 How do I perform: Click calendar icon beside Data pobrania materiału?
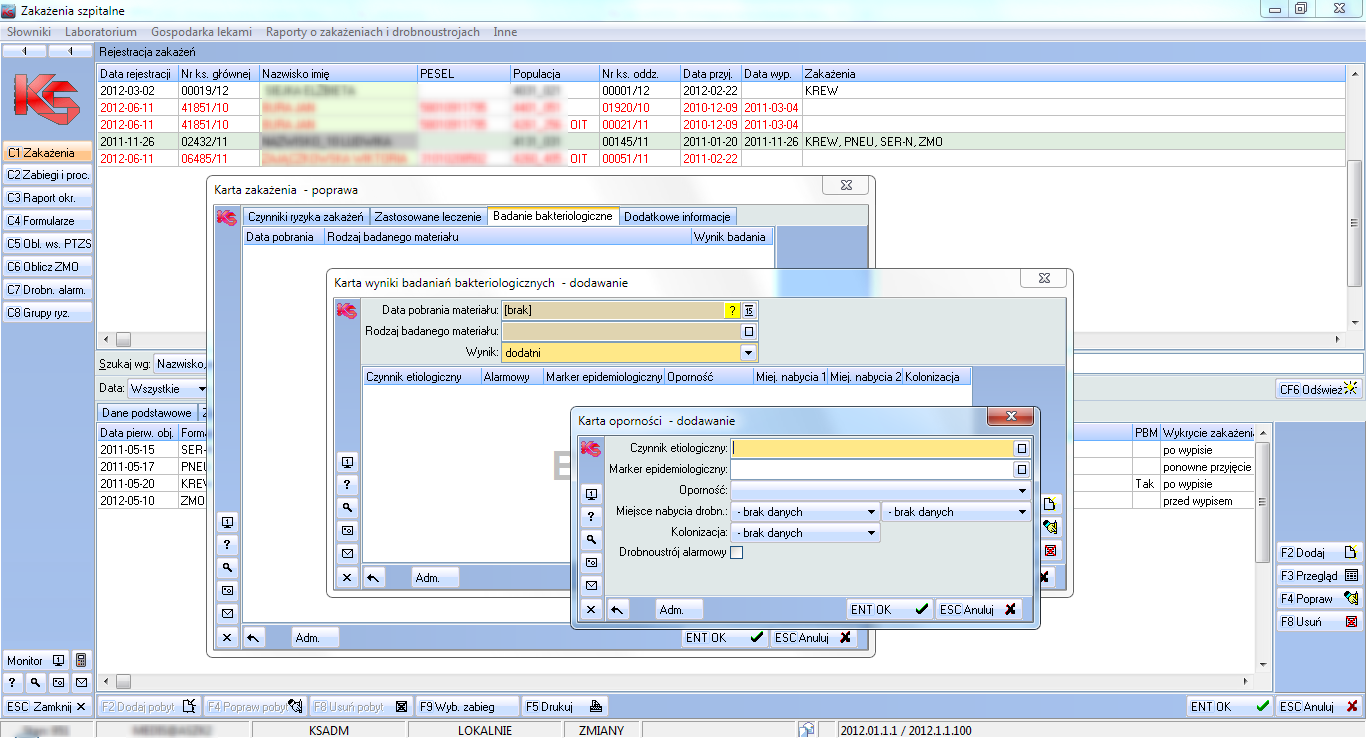(748, 311)
